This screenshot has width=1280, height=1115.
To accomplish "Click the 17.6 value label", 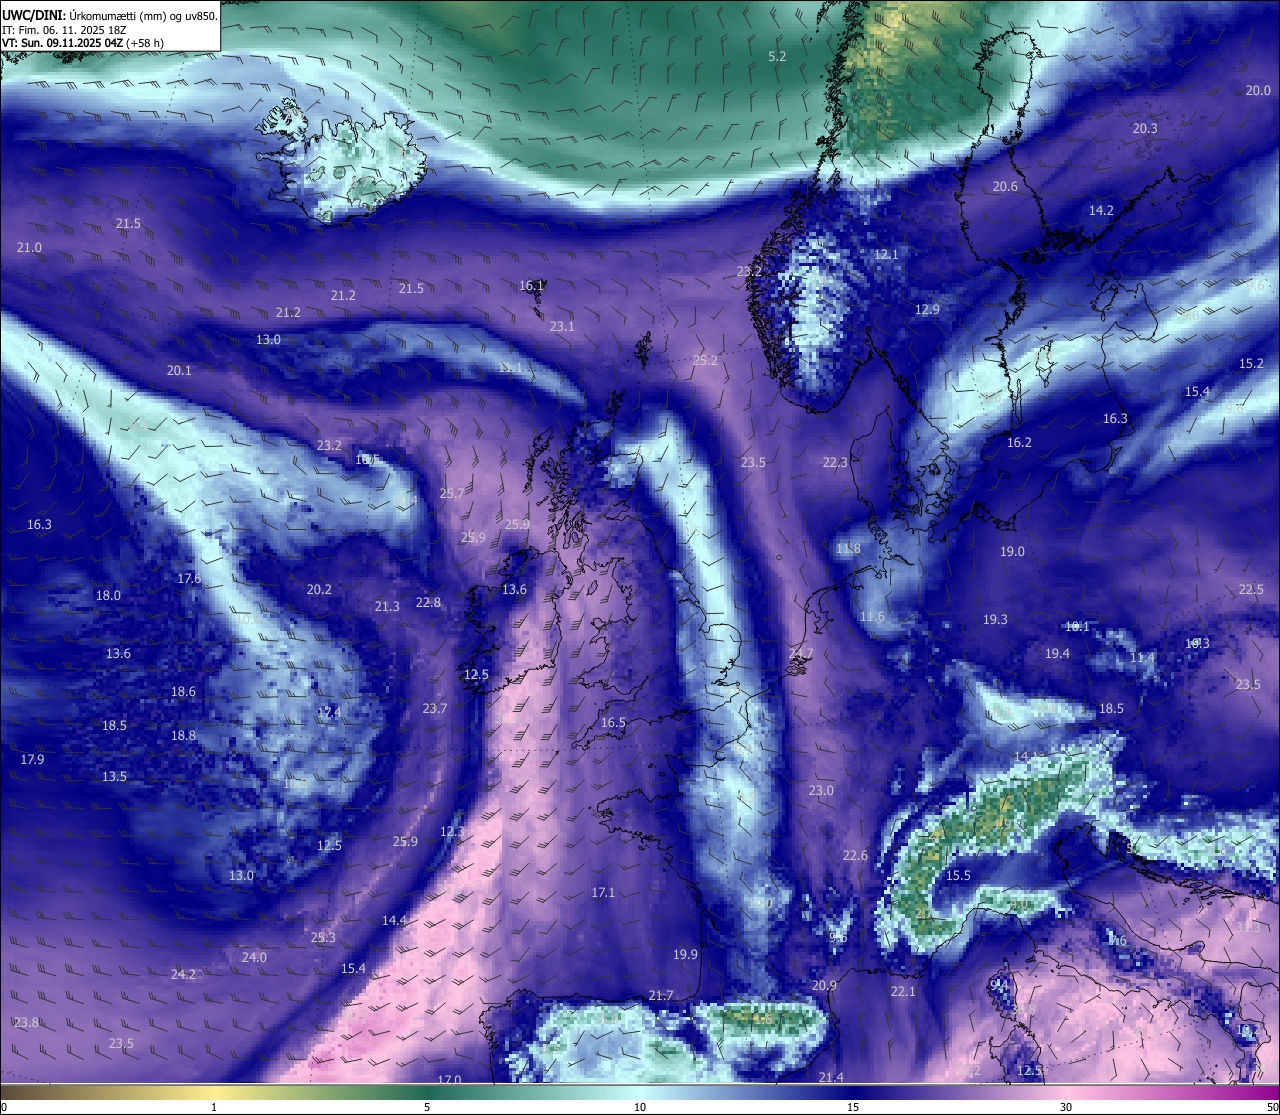I will pos(189,579).
